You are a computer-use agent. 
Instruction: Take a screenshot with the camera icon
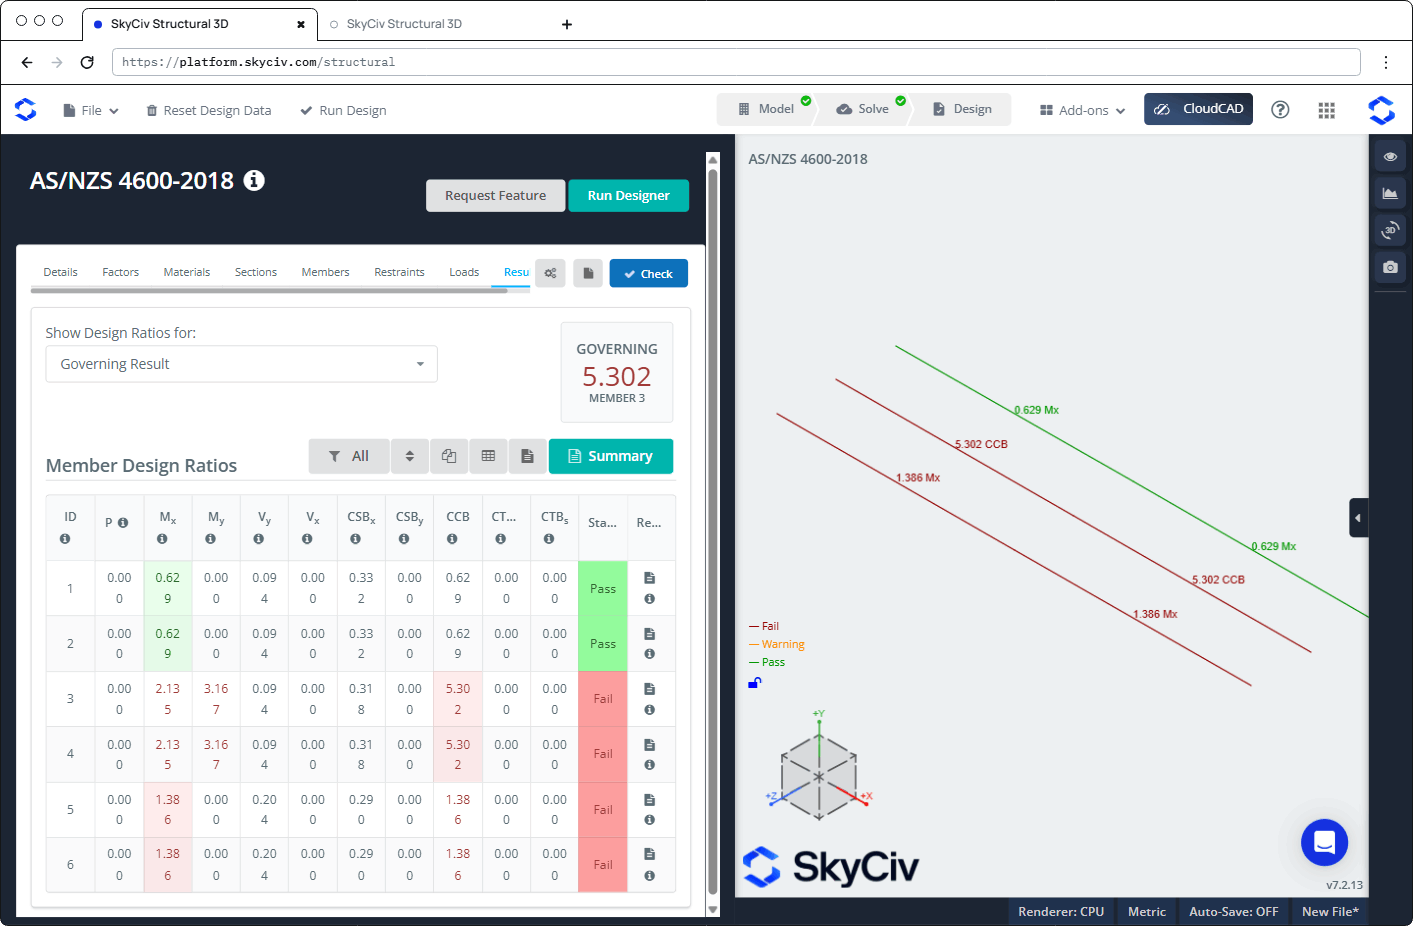click(1390, 267)
